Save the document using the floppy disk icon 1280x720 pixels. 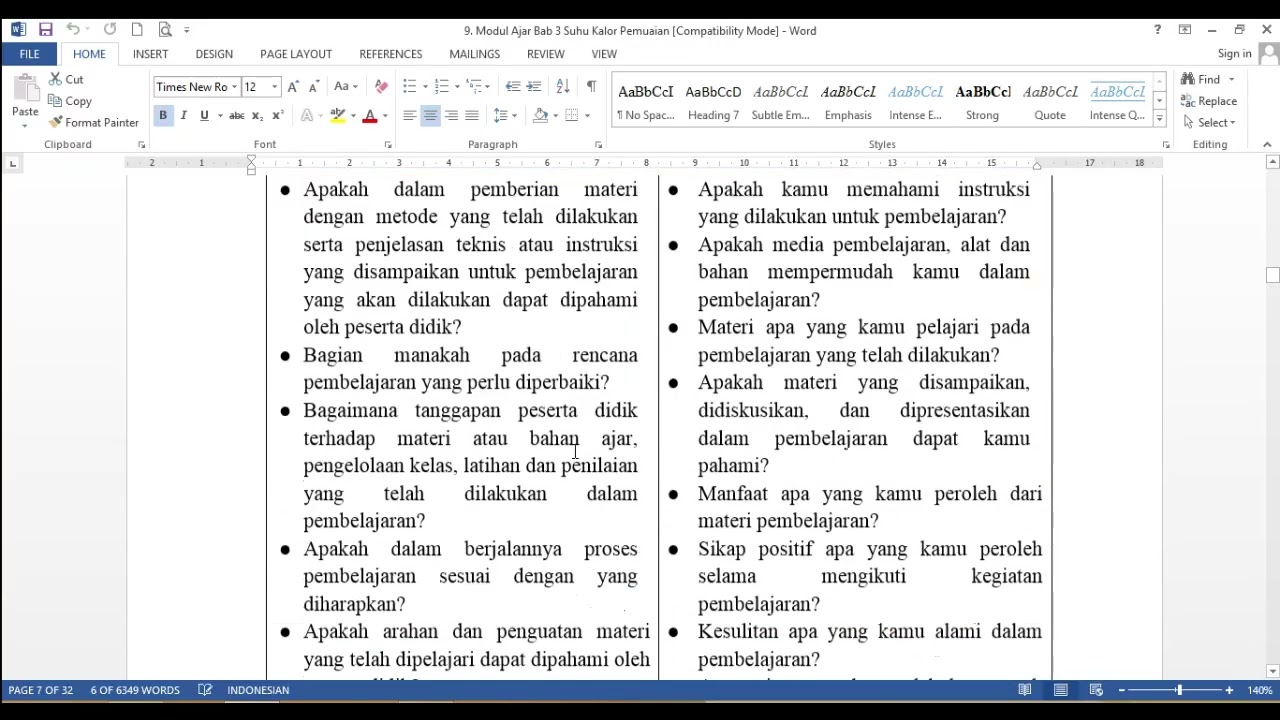click(46, 30)
